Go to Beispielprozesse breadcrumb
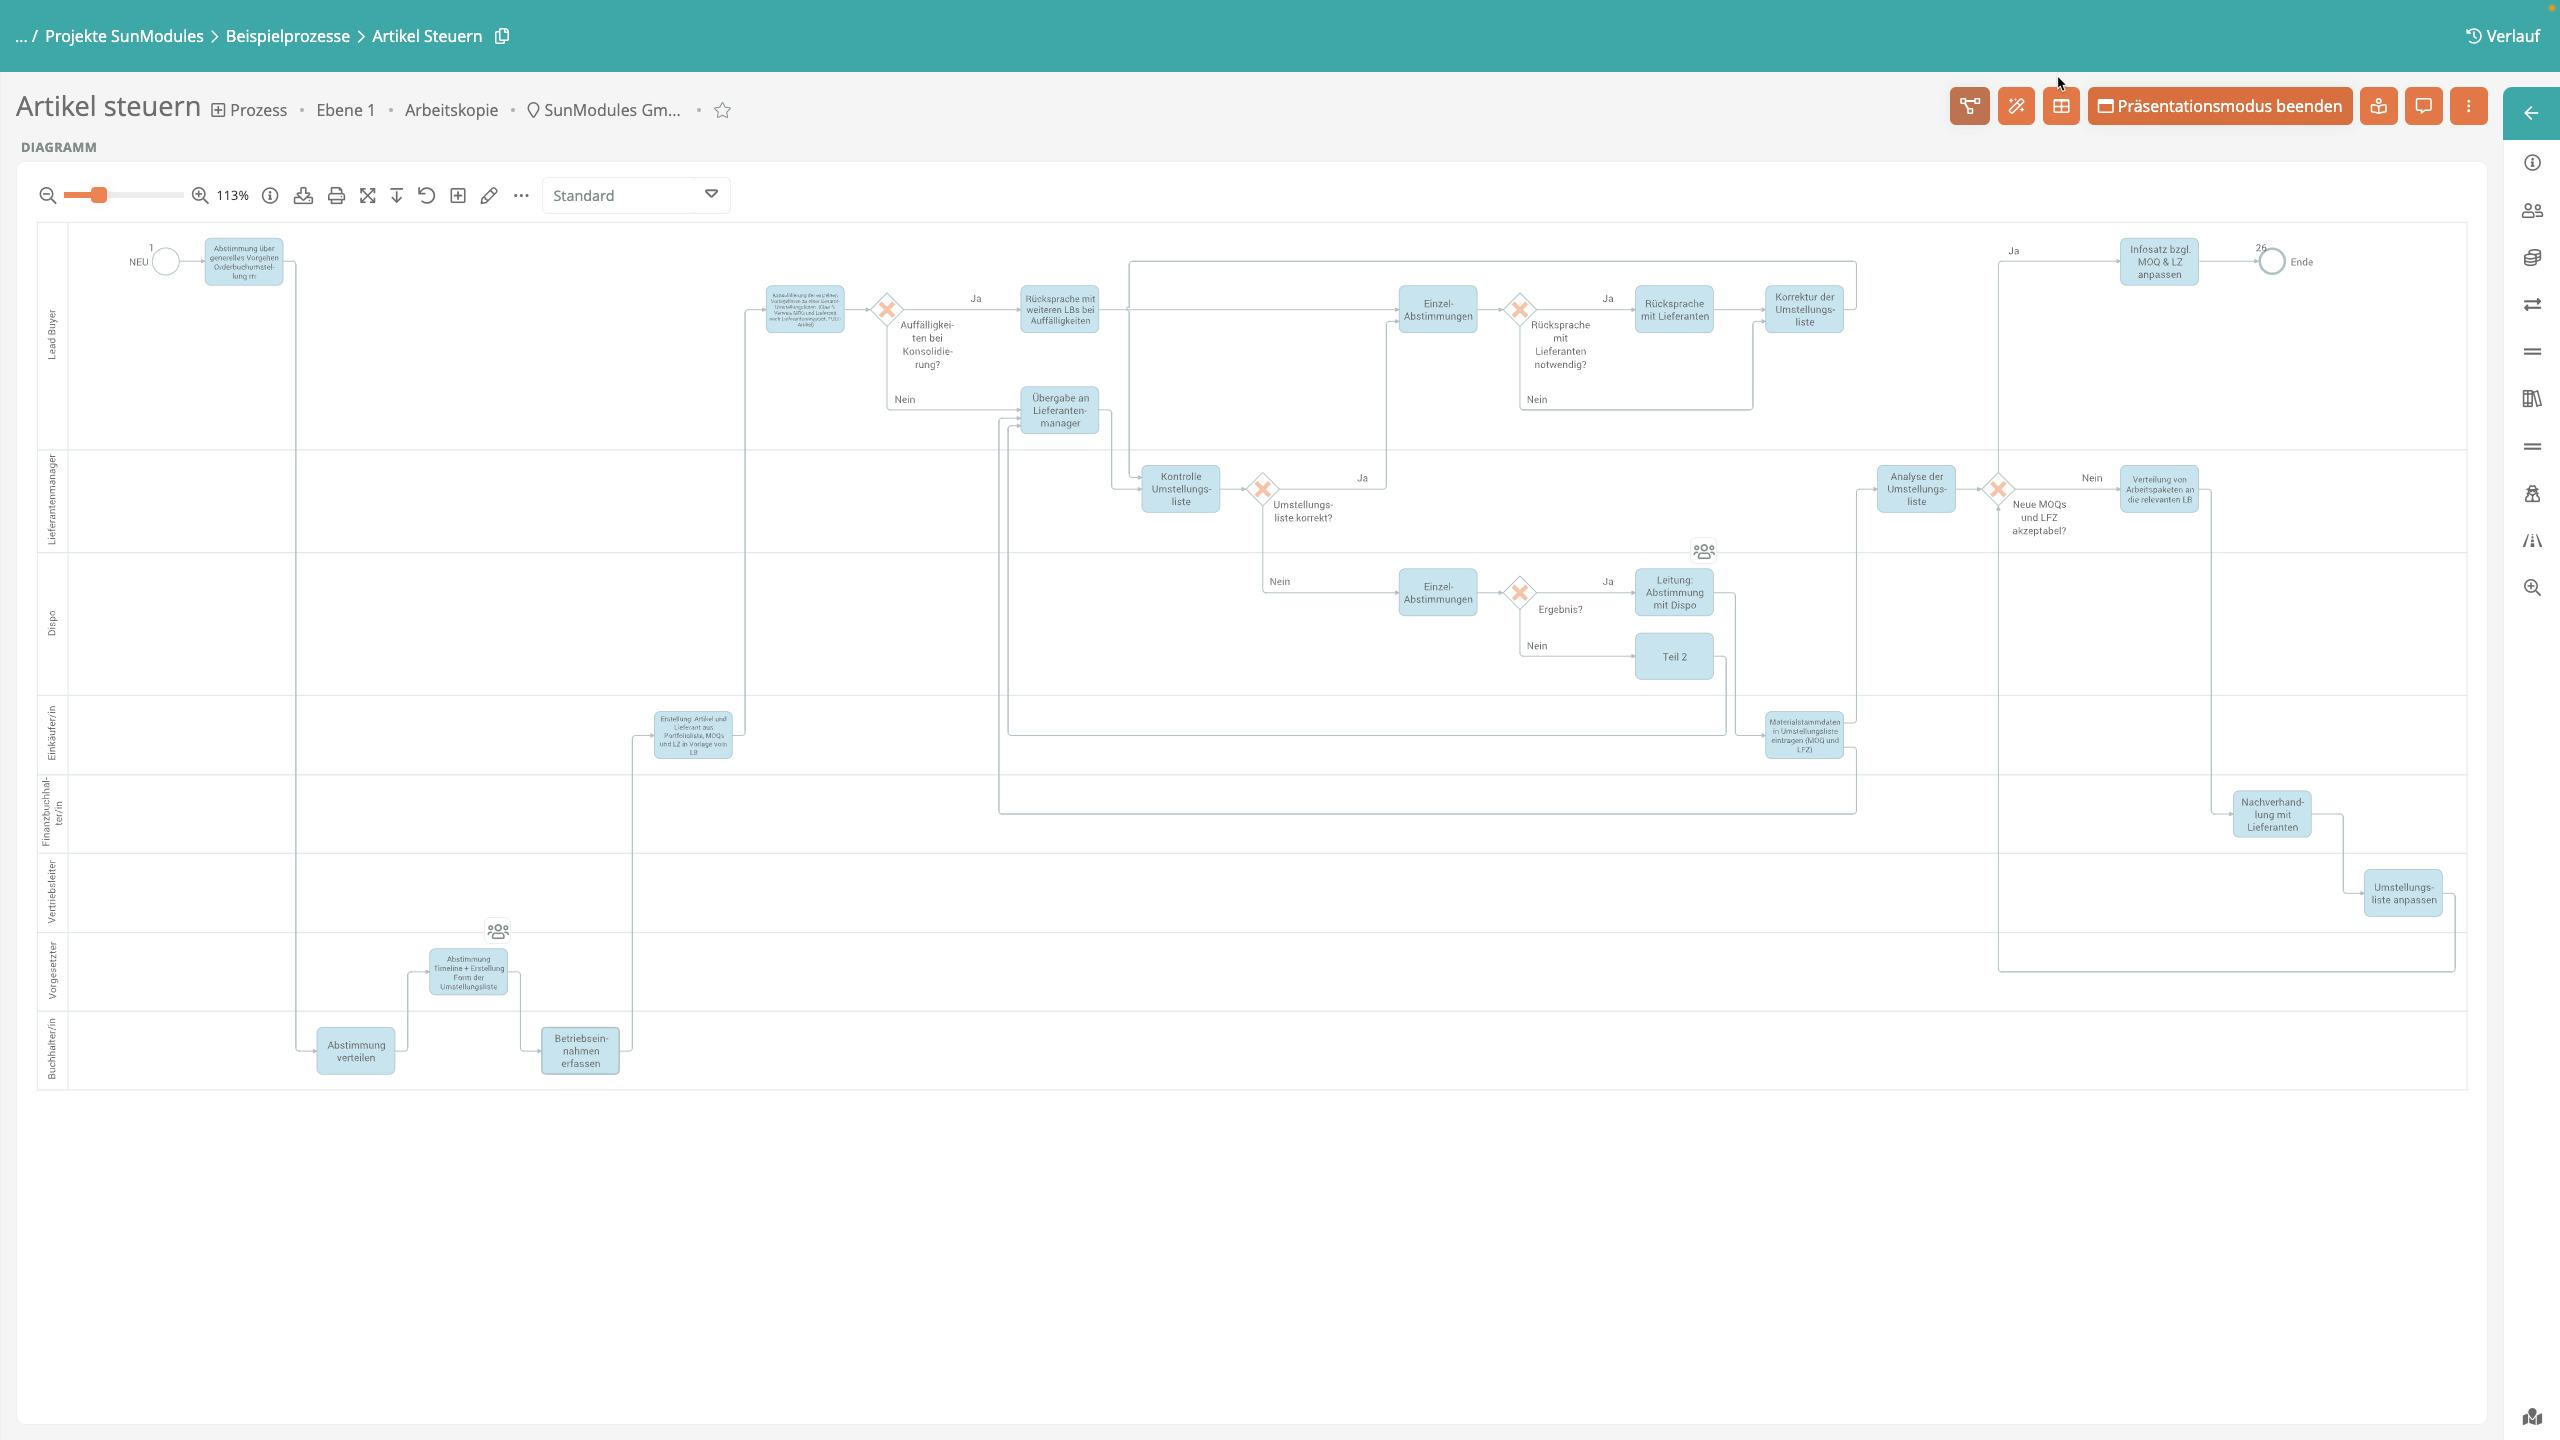This screenshot has width=2560, height=1440. tap(287, 36)
